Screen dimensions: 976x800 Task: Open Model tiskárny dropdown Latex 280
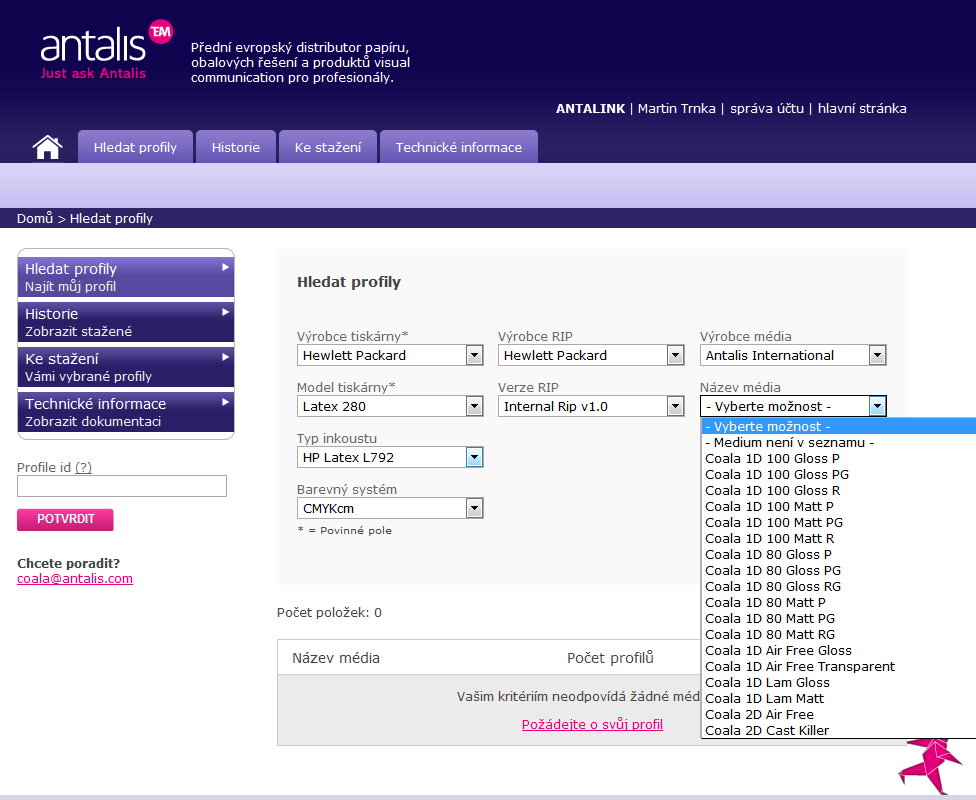point(390,407)
